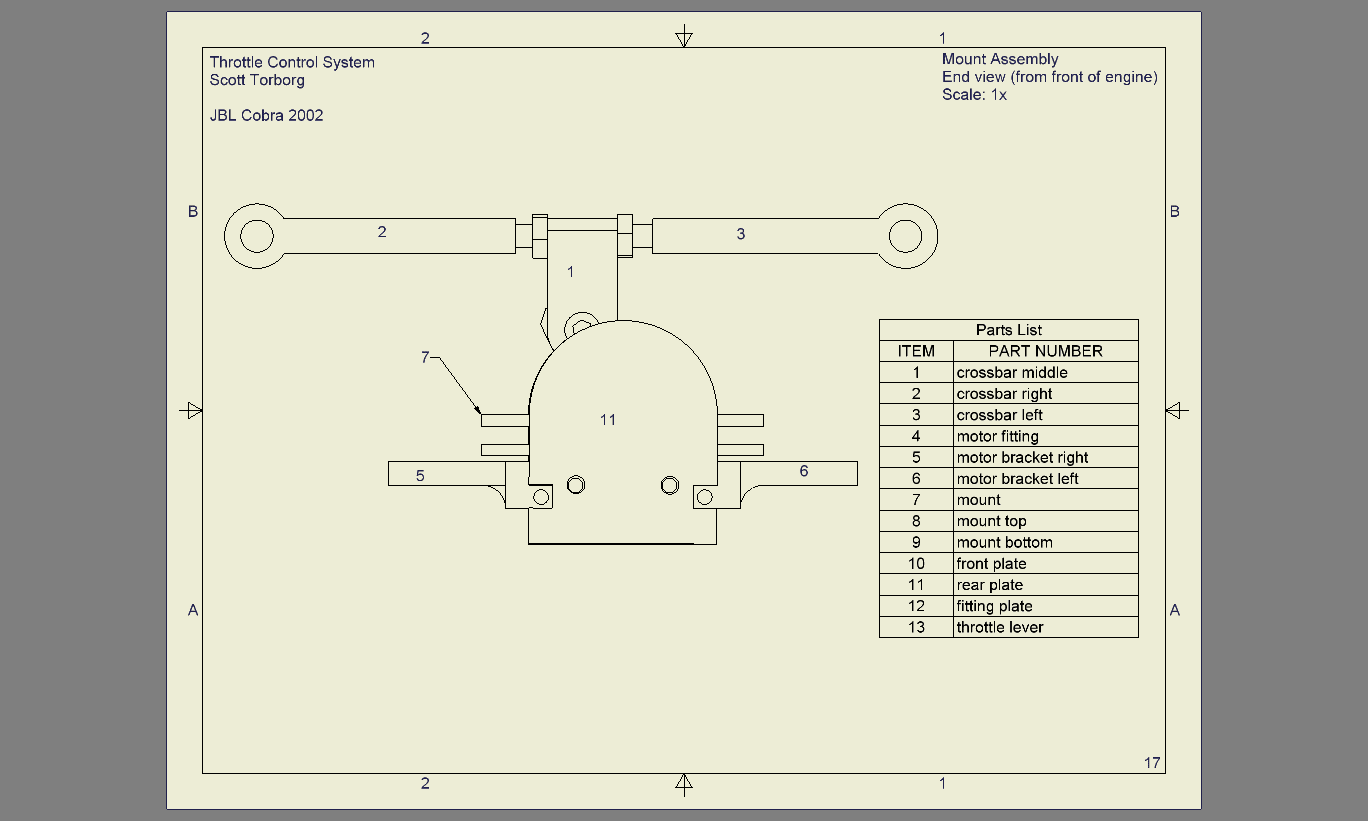The image size is (1368, 821).
Task: Click the 'Throttle Control System' title text
Action: [292, 62]
